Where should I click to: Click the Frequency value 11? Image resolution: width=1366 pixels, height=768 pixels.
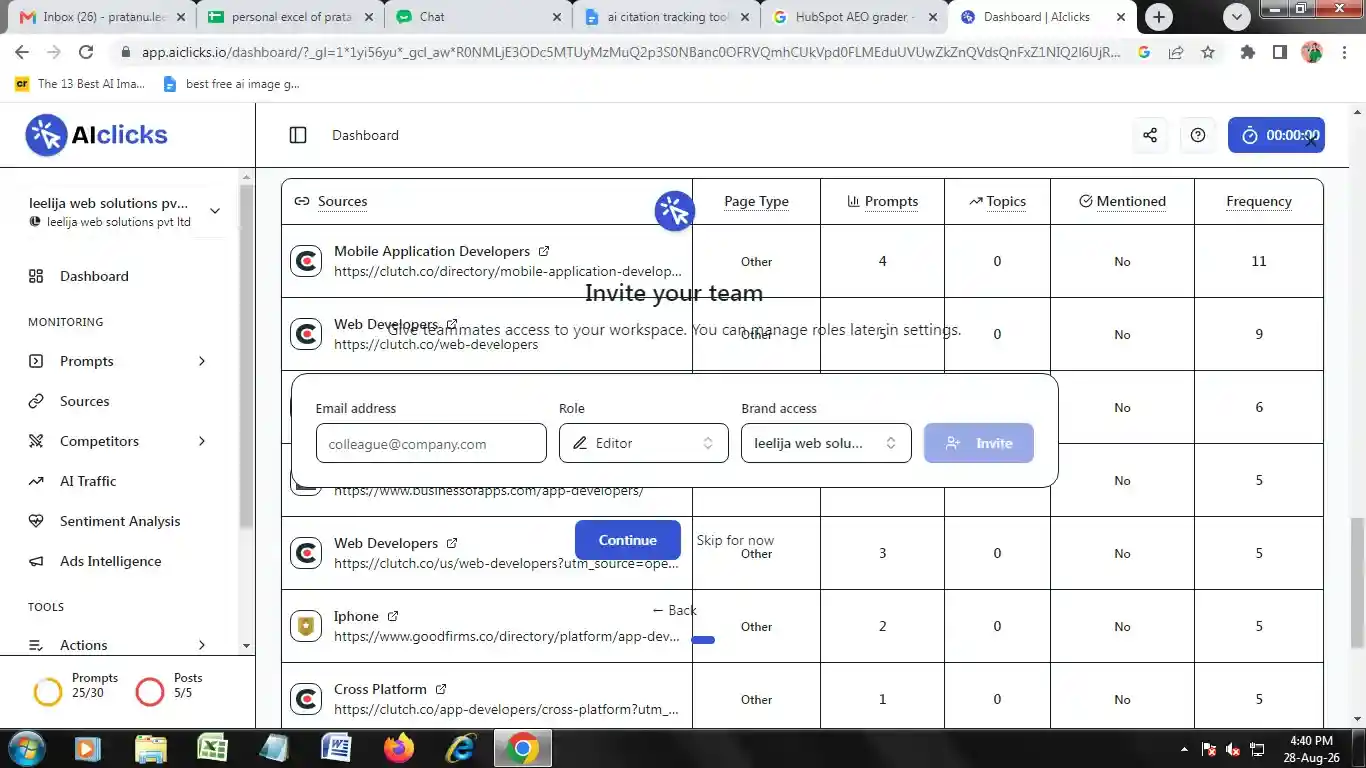(x=1259, y=261)
